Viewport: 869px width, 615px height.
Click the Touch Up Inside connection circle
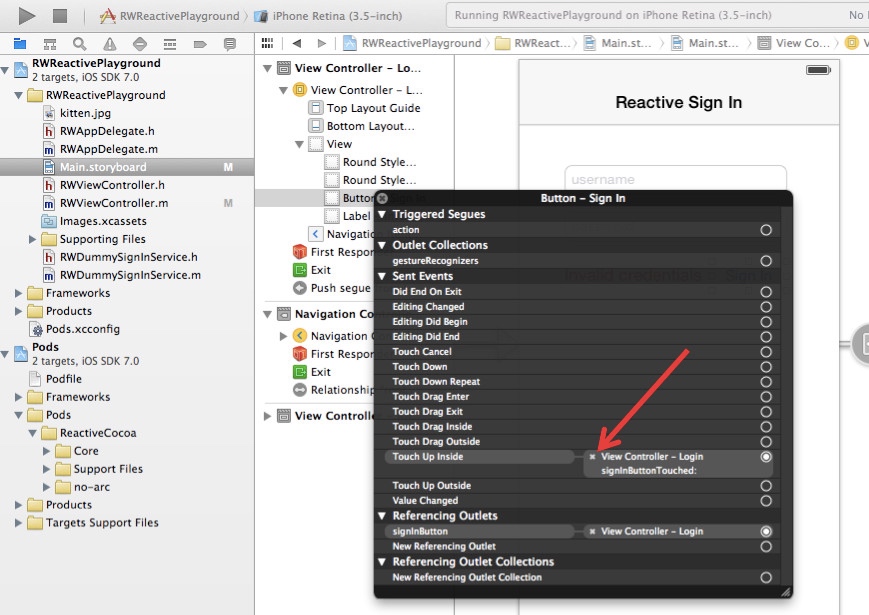[766, 457]
